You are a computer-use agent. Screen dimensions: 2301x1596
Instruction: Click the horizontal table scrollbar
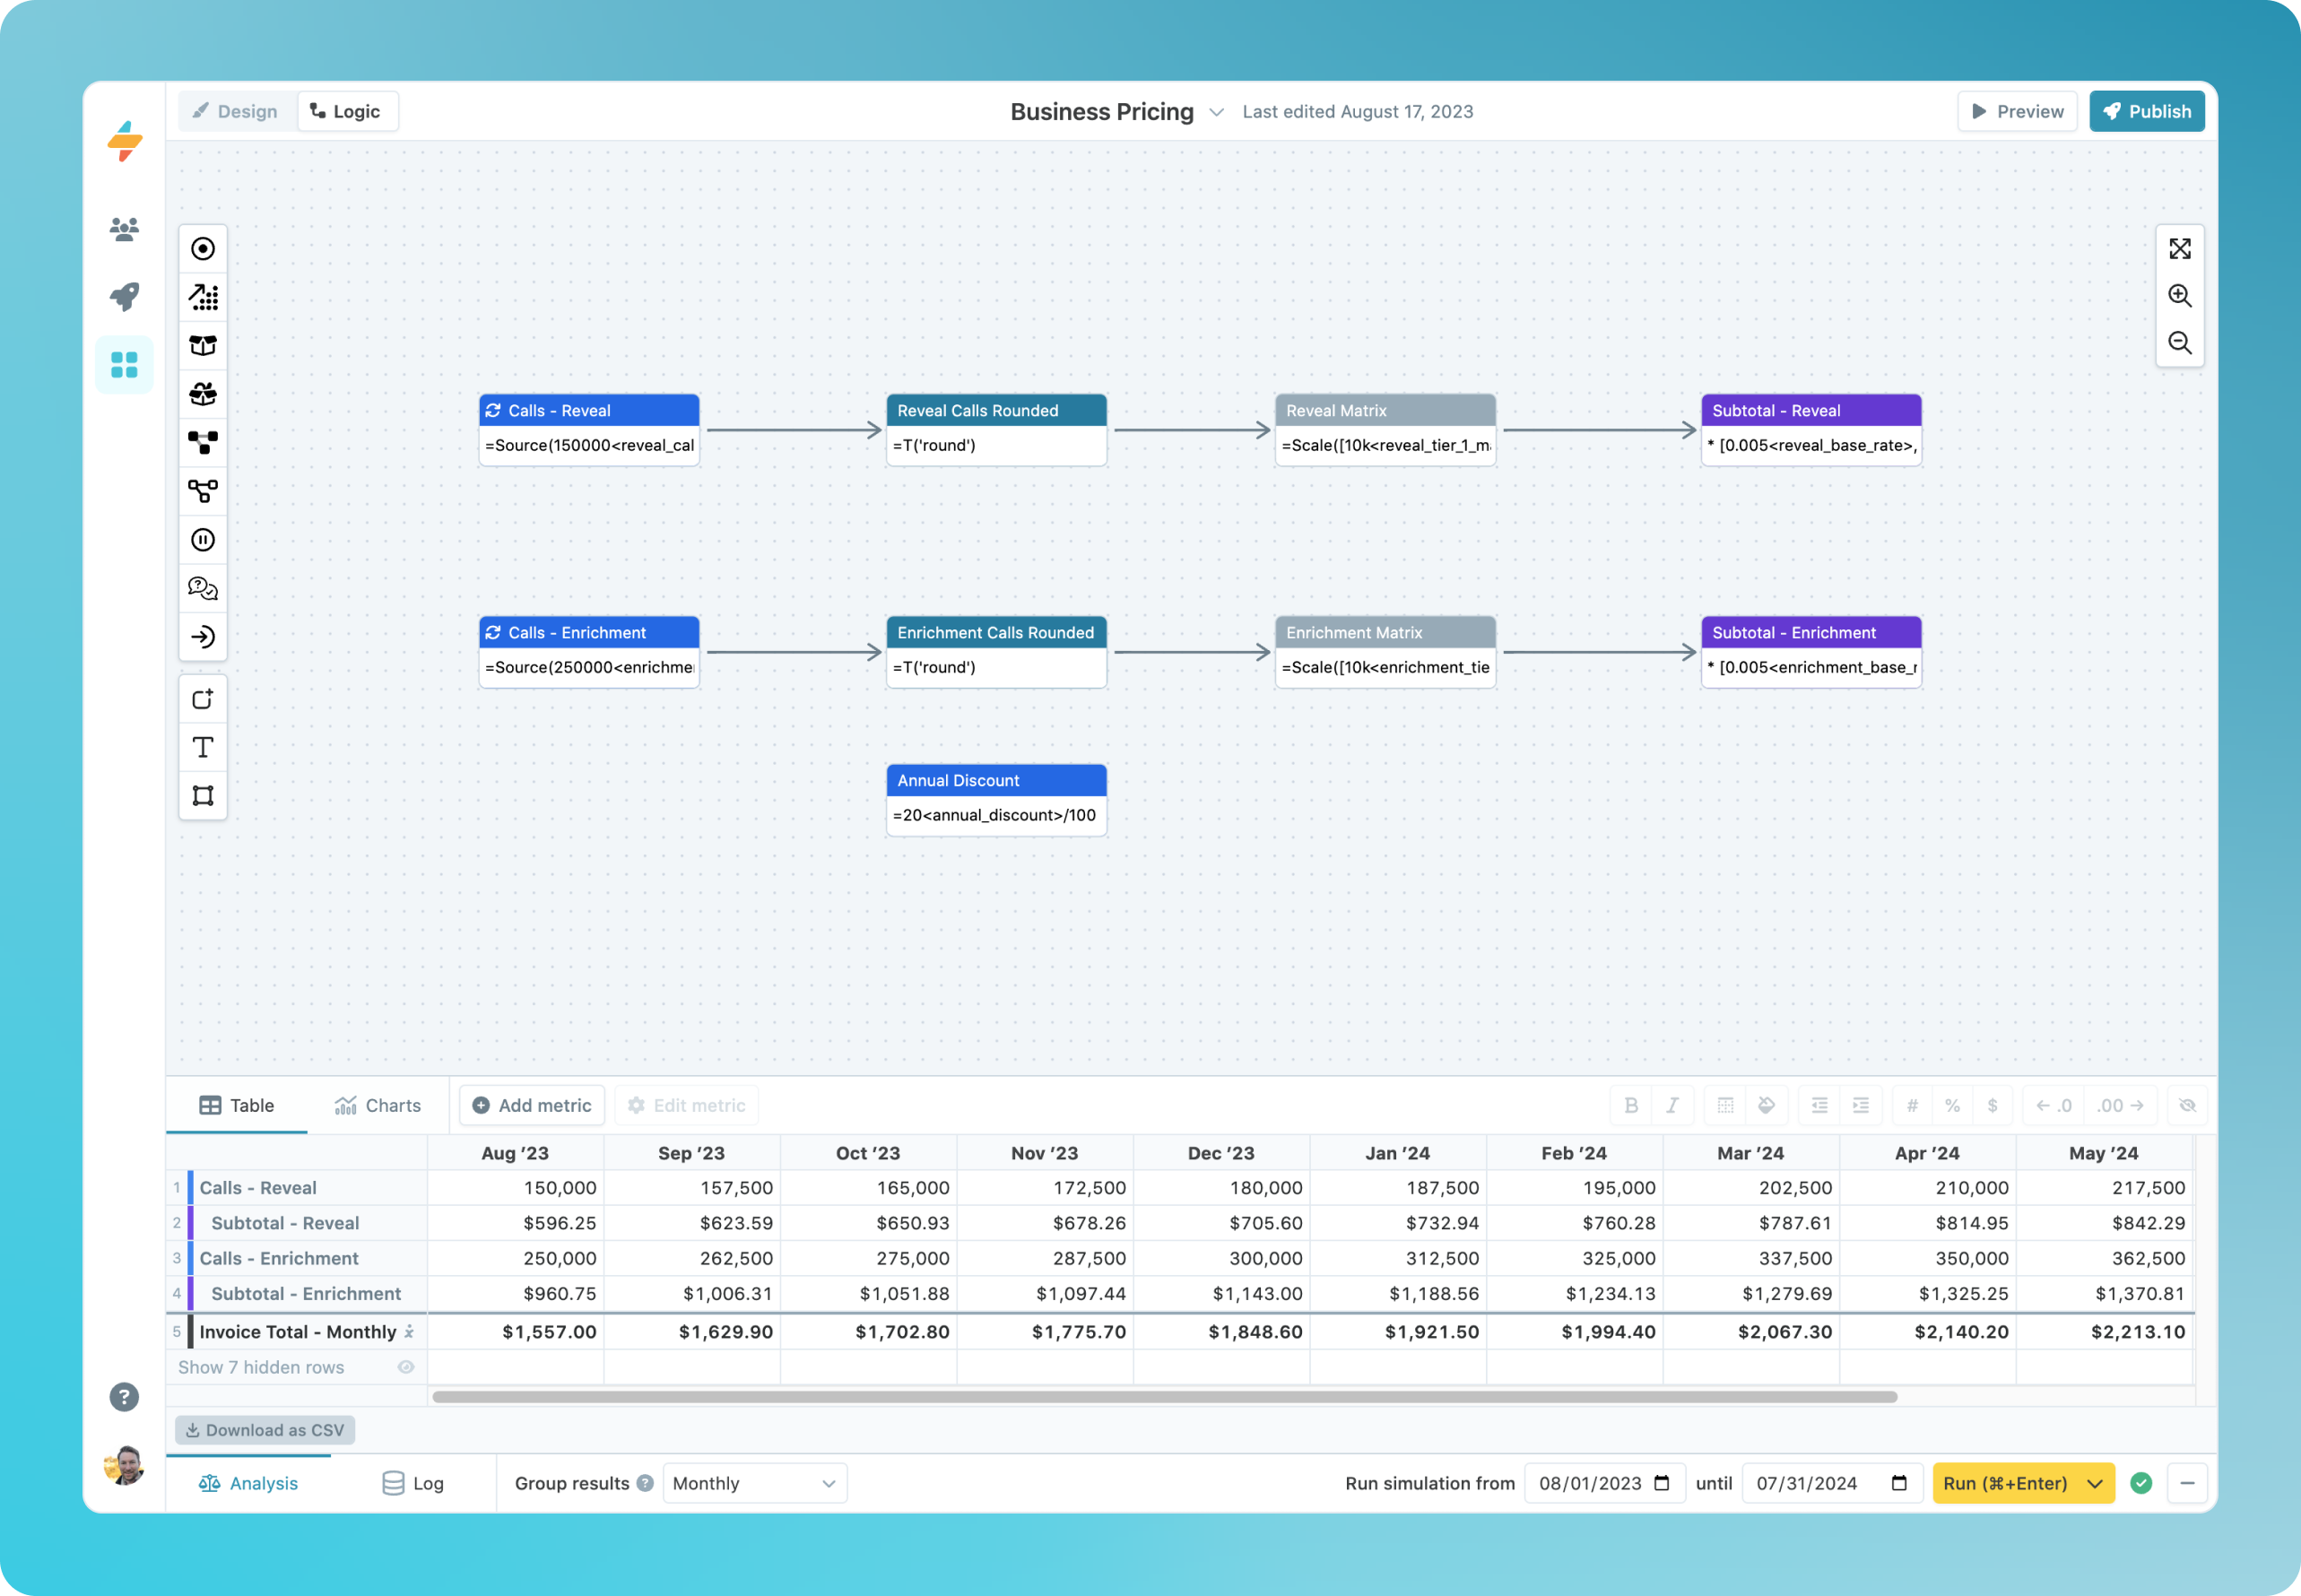click(1164, 1396)
